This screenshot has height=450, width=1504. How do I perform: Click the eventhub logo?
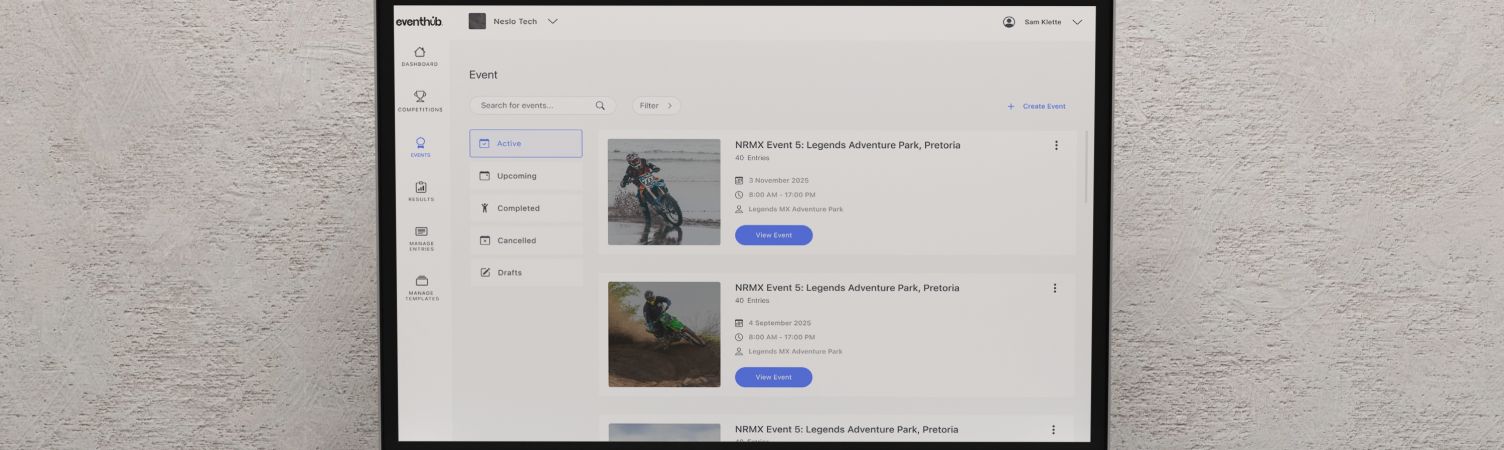pos(418,21)
